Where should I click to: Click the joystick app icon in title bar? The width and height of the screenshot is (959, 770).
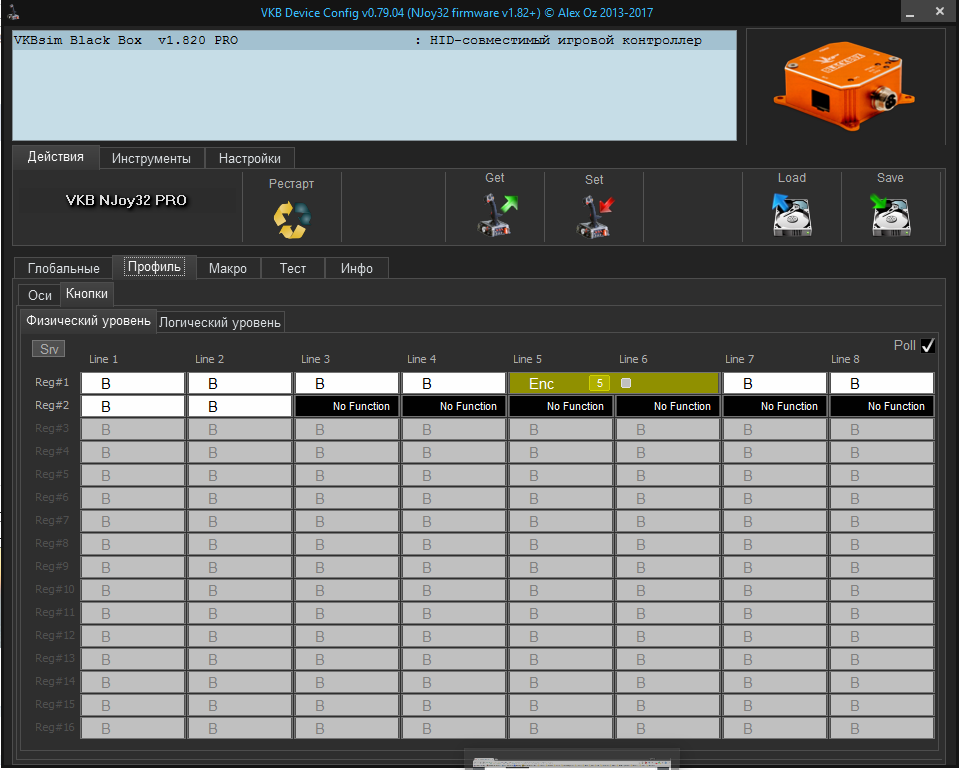(13, 12)
